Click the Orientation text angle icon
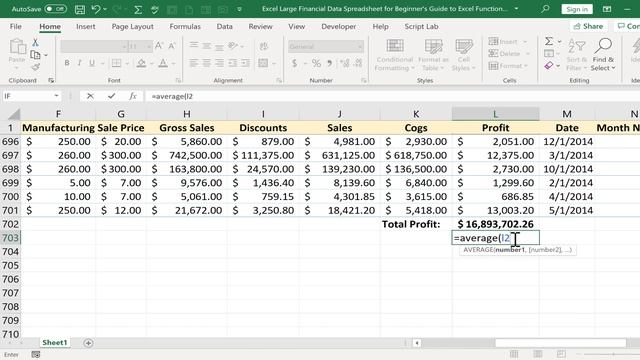Viewport: 640px width, 360px height. pos(233,46)
